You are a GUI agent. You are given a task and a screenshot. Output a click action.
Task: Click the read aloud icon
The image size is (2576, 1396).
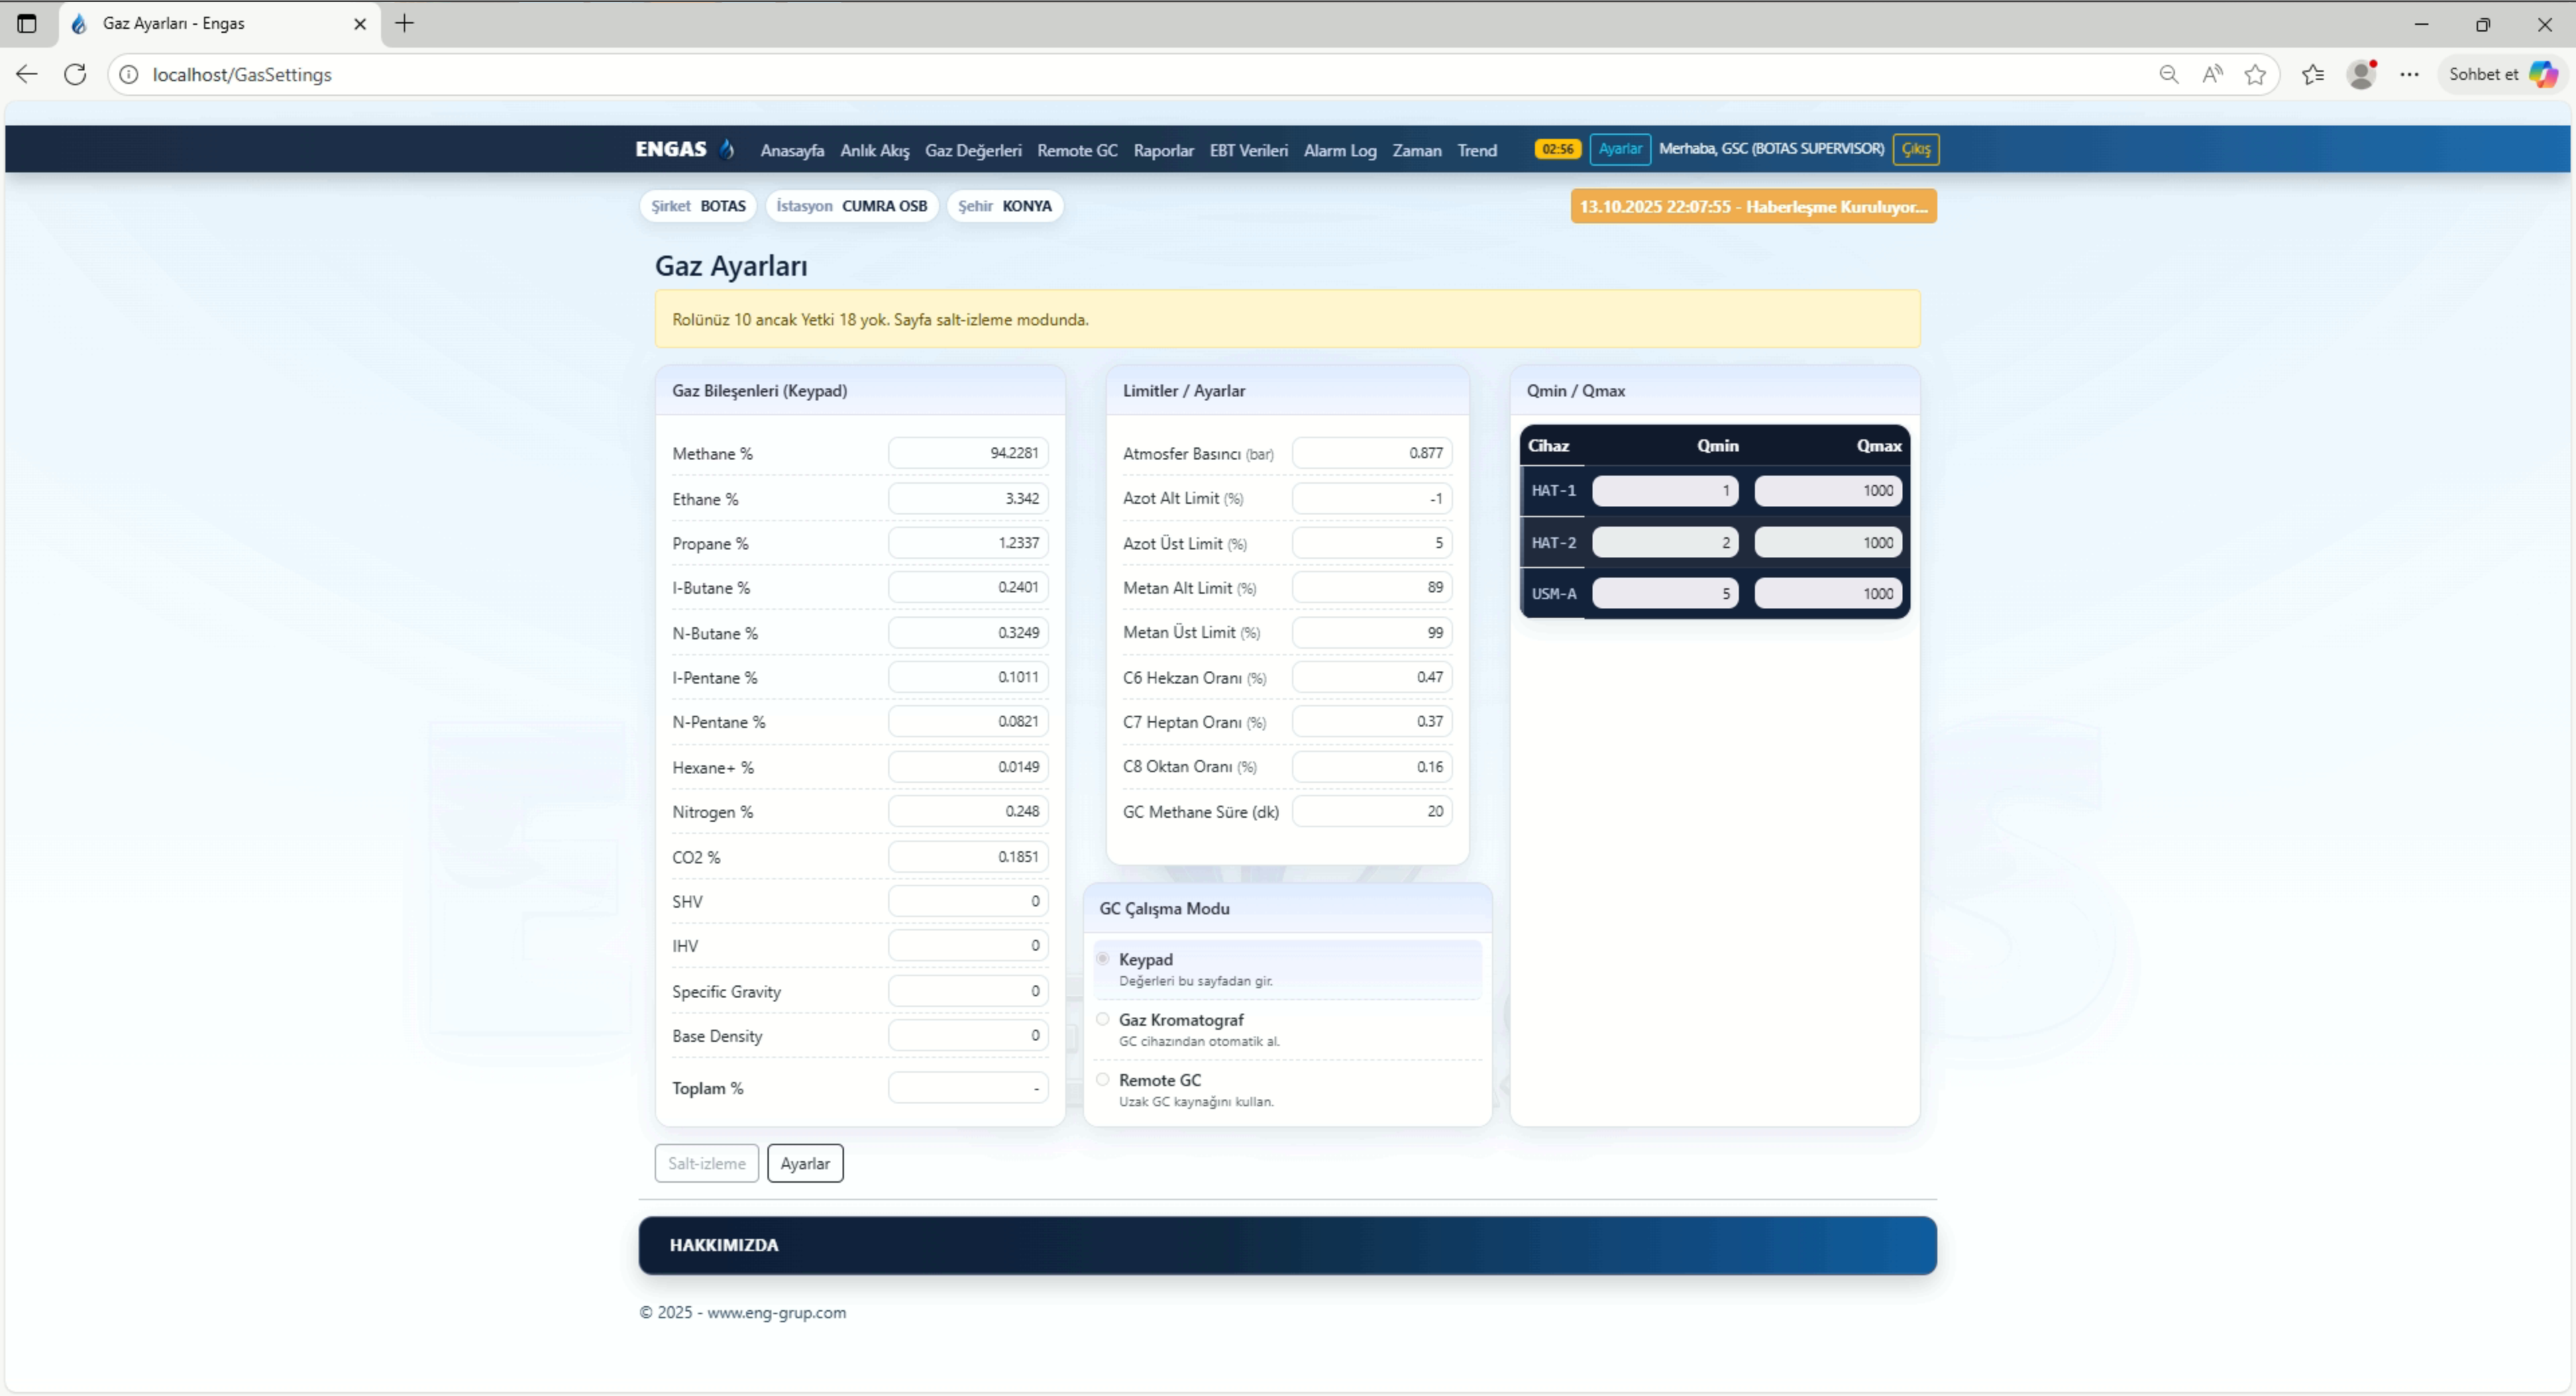point(2212,74)
